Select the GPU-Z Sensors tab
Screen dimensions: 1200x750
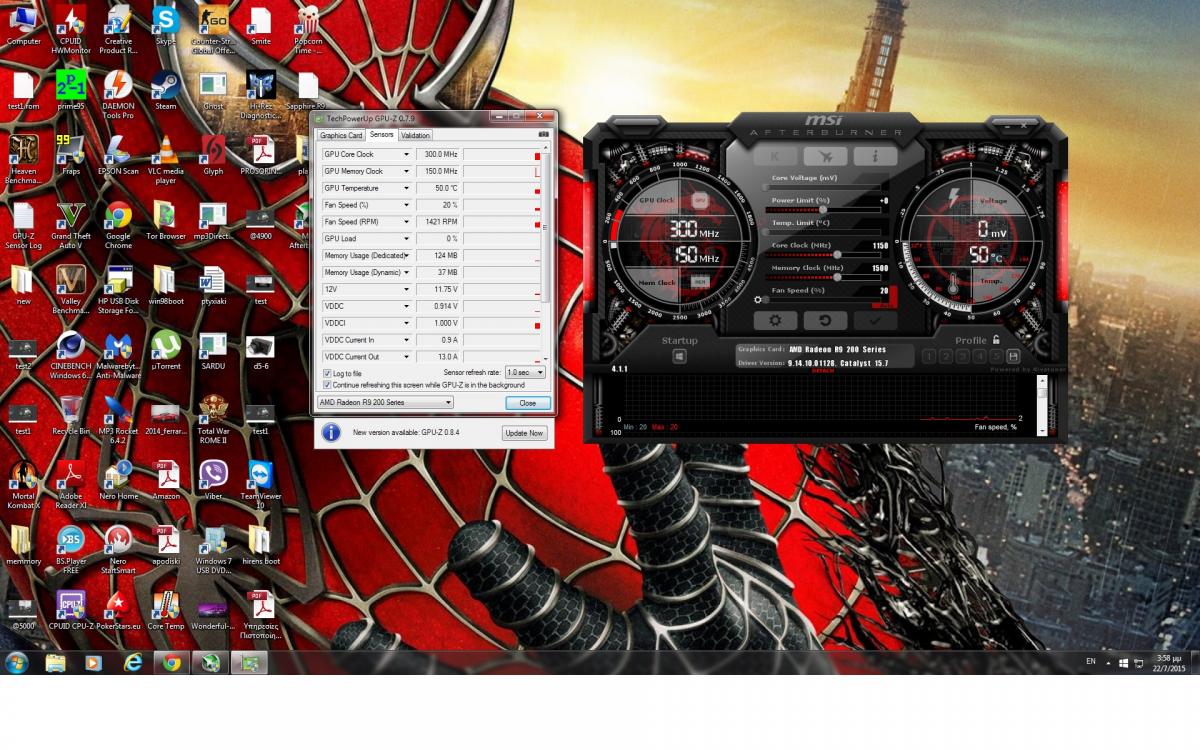point(381,134)
